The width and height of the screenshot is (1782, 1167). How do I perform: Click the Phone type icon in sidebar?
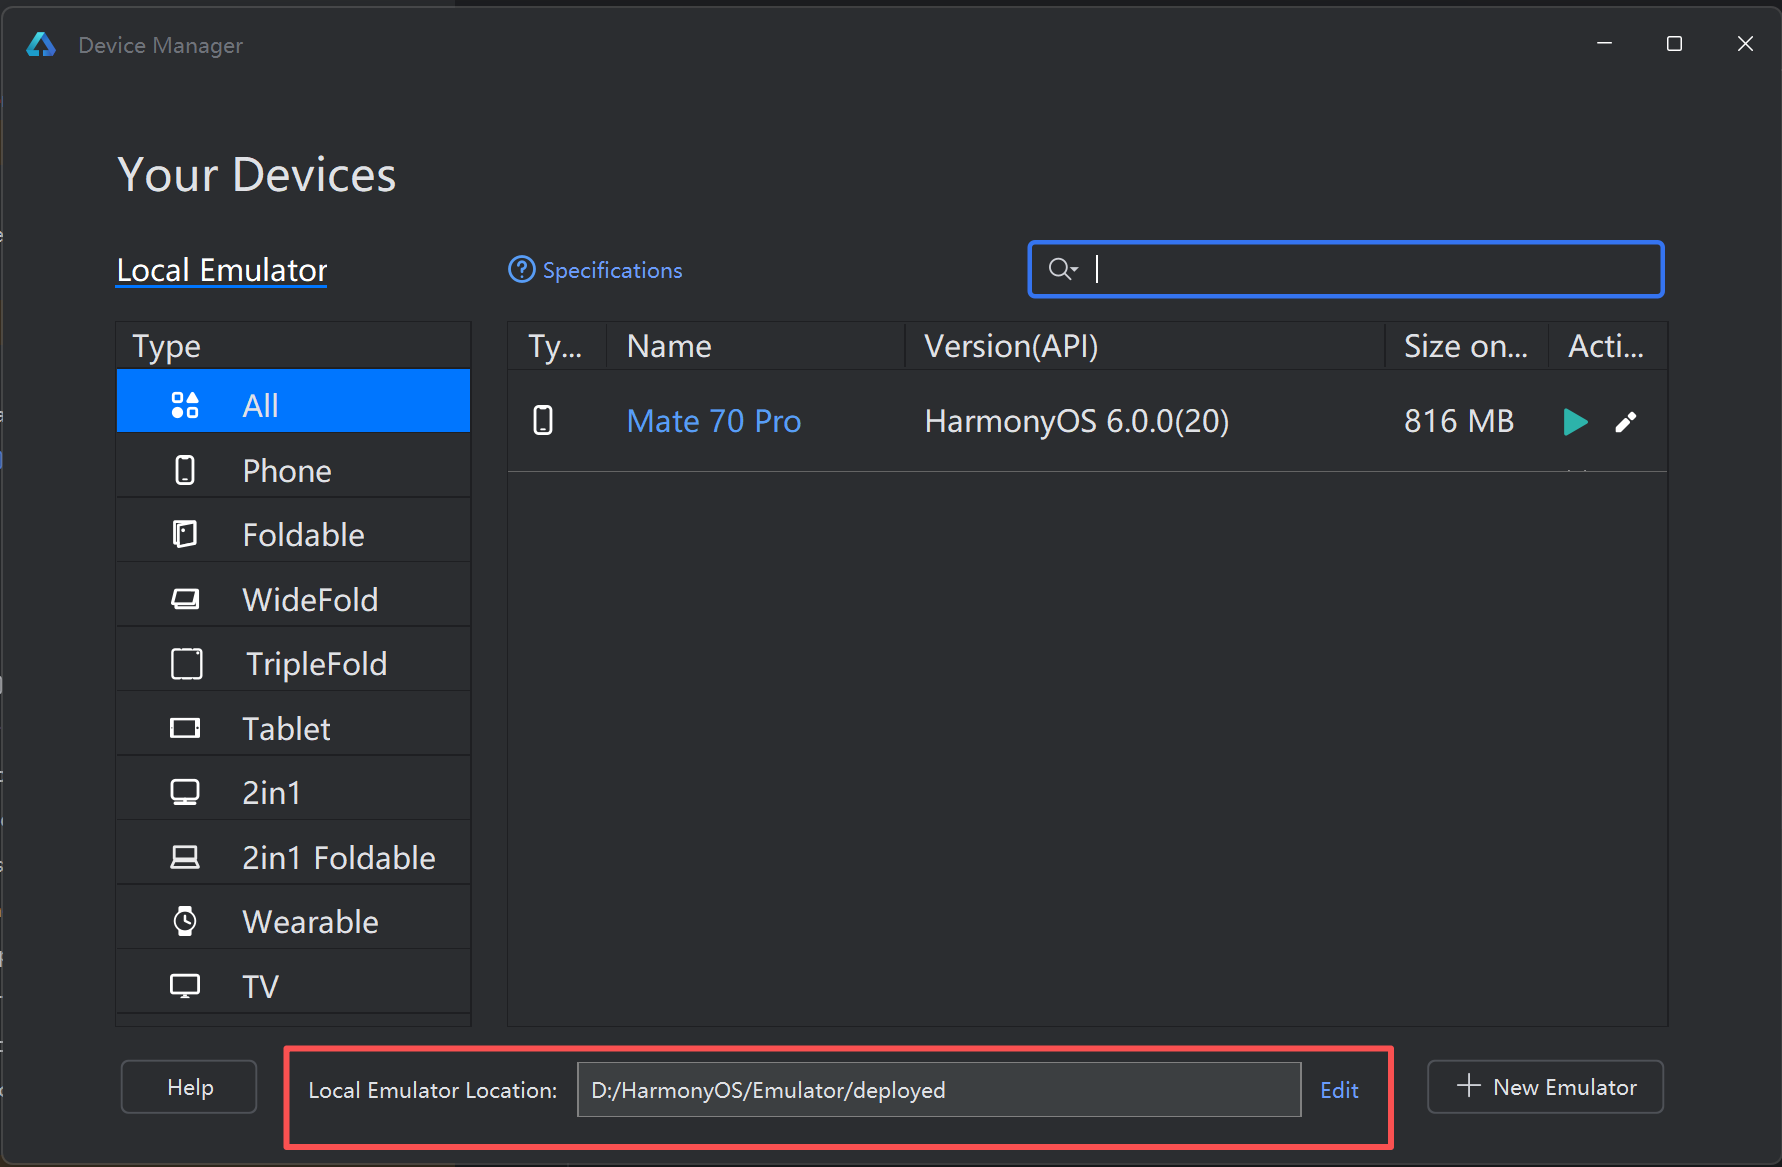tap(185, 470)
